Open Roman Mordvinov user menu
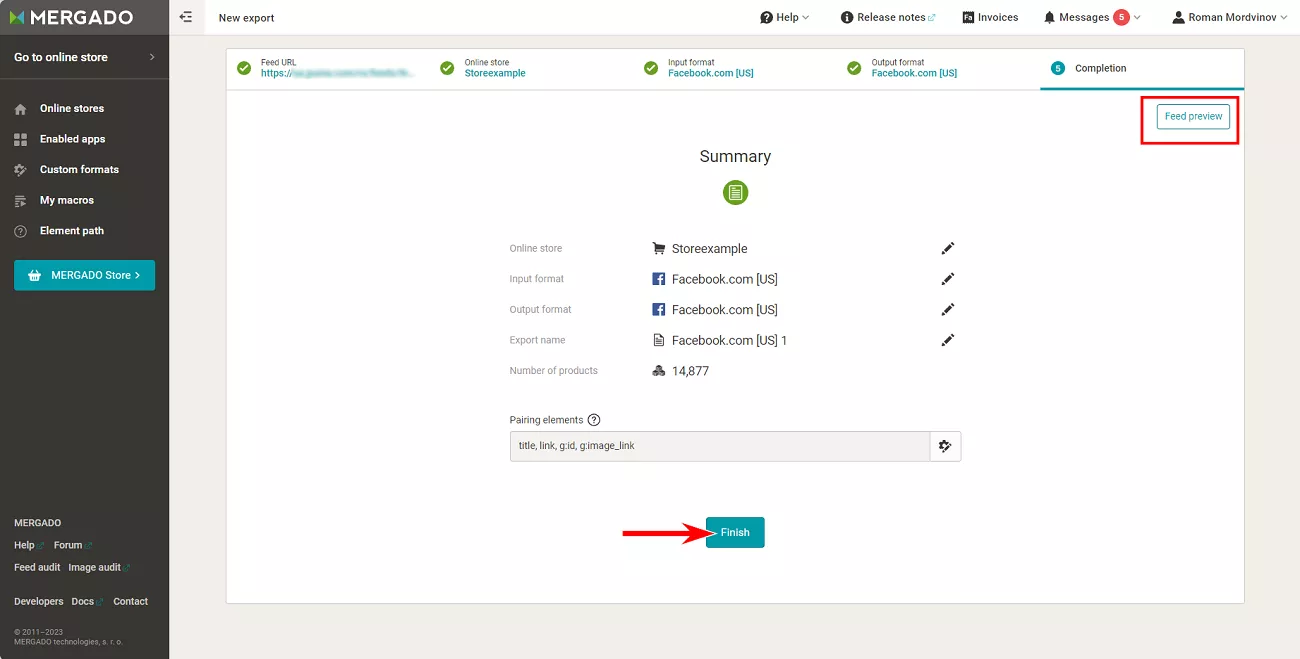The height and width of the screenshot is (659, 1300). tap(1230, 17)
